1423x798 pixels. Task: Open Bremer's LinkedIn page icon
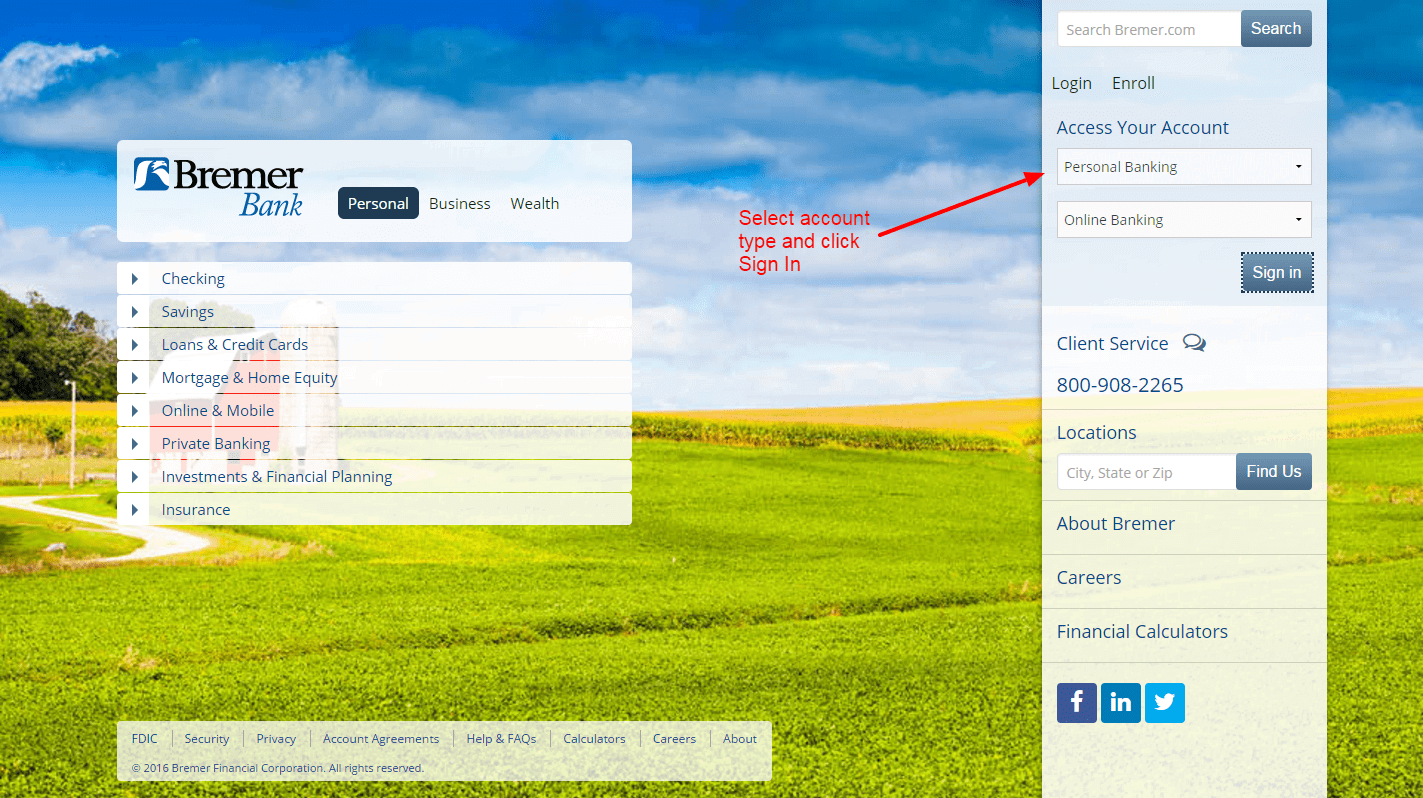1120,703
